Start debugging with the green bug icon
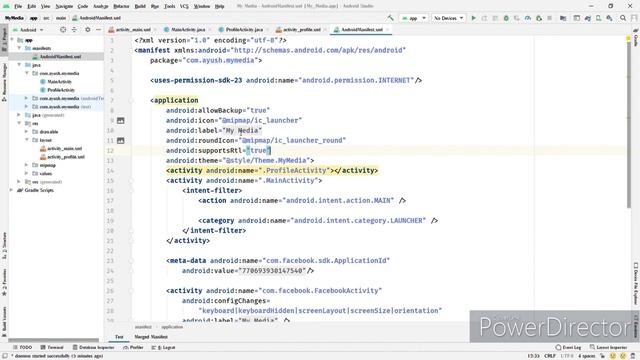This screenshot has height=360, width=640. (506, 18)
